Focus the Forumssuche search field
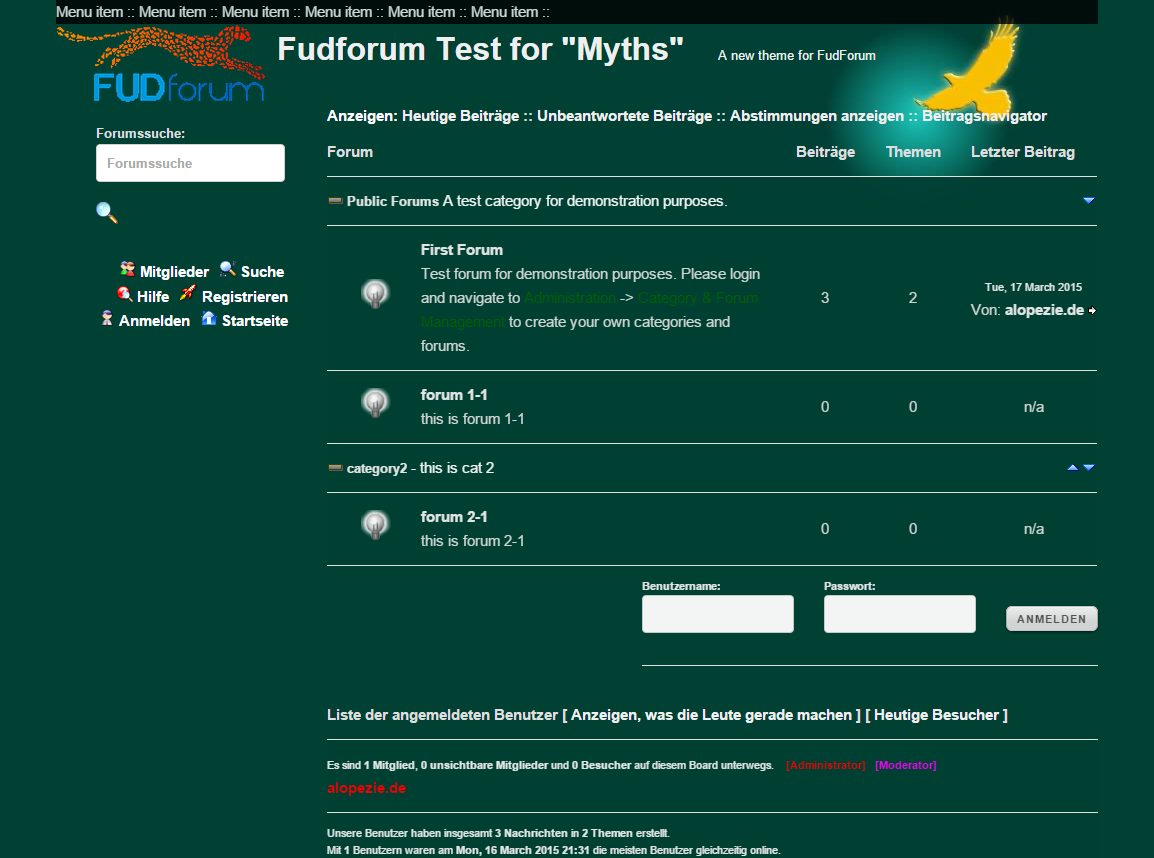Viewport: 1154px width, 858px height. [190, 163]
